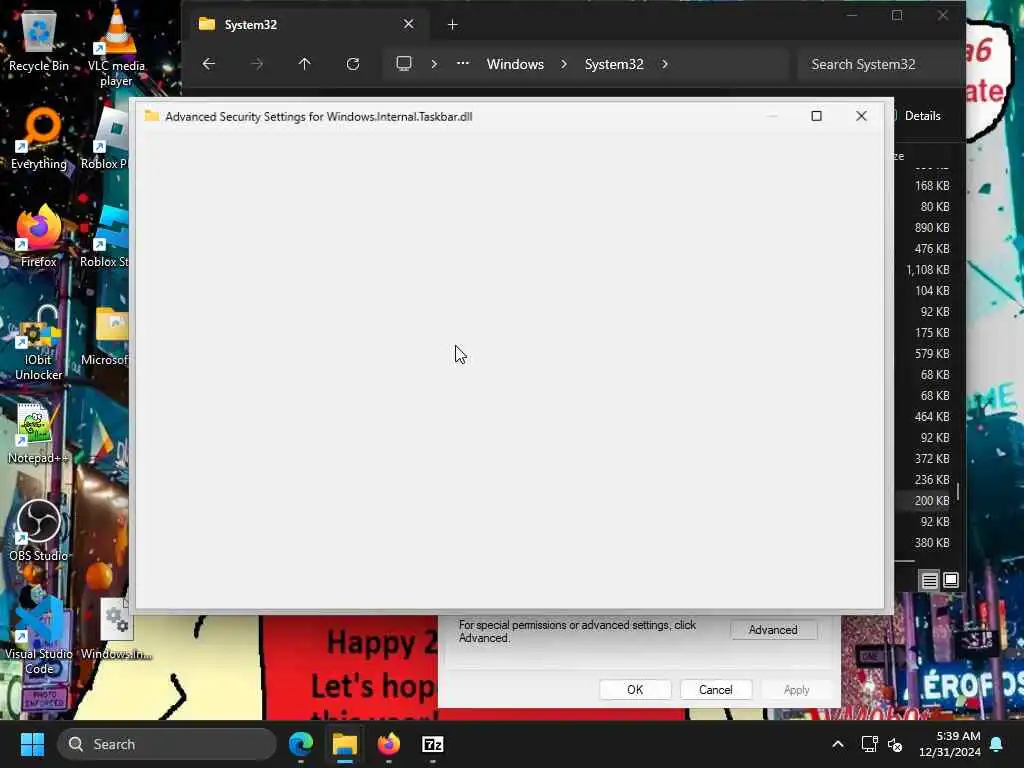
Task: Click Windows in the breadcrumb path
Action: (x=515, y=64)
